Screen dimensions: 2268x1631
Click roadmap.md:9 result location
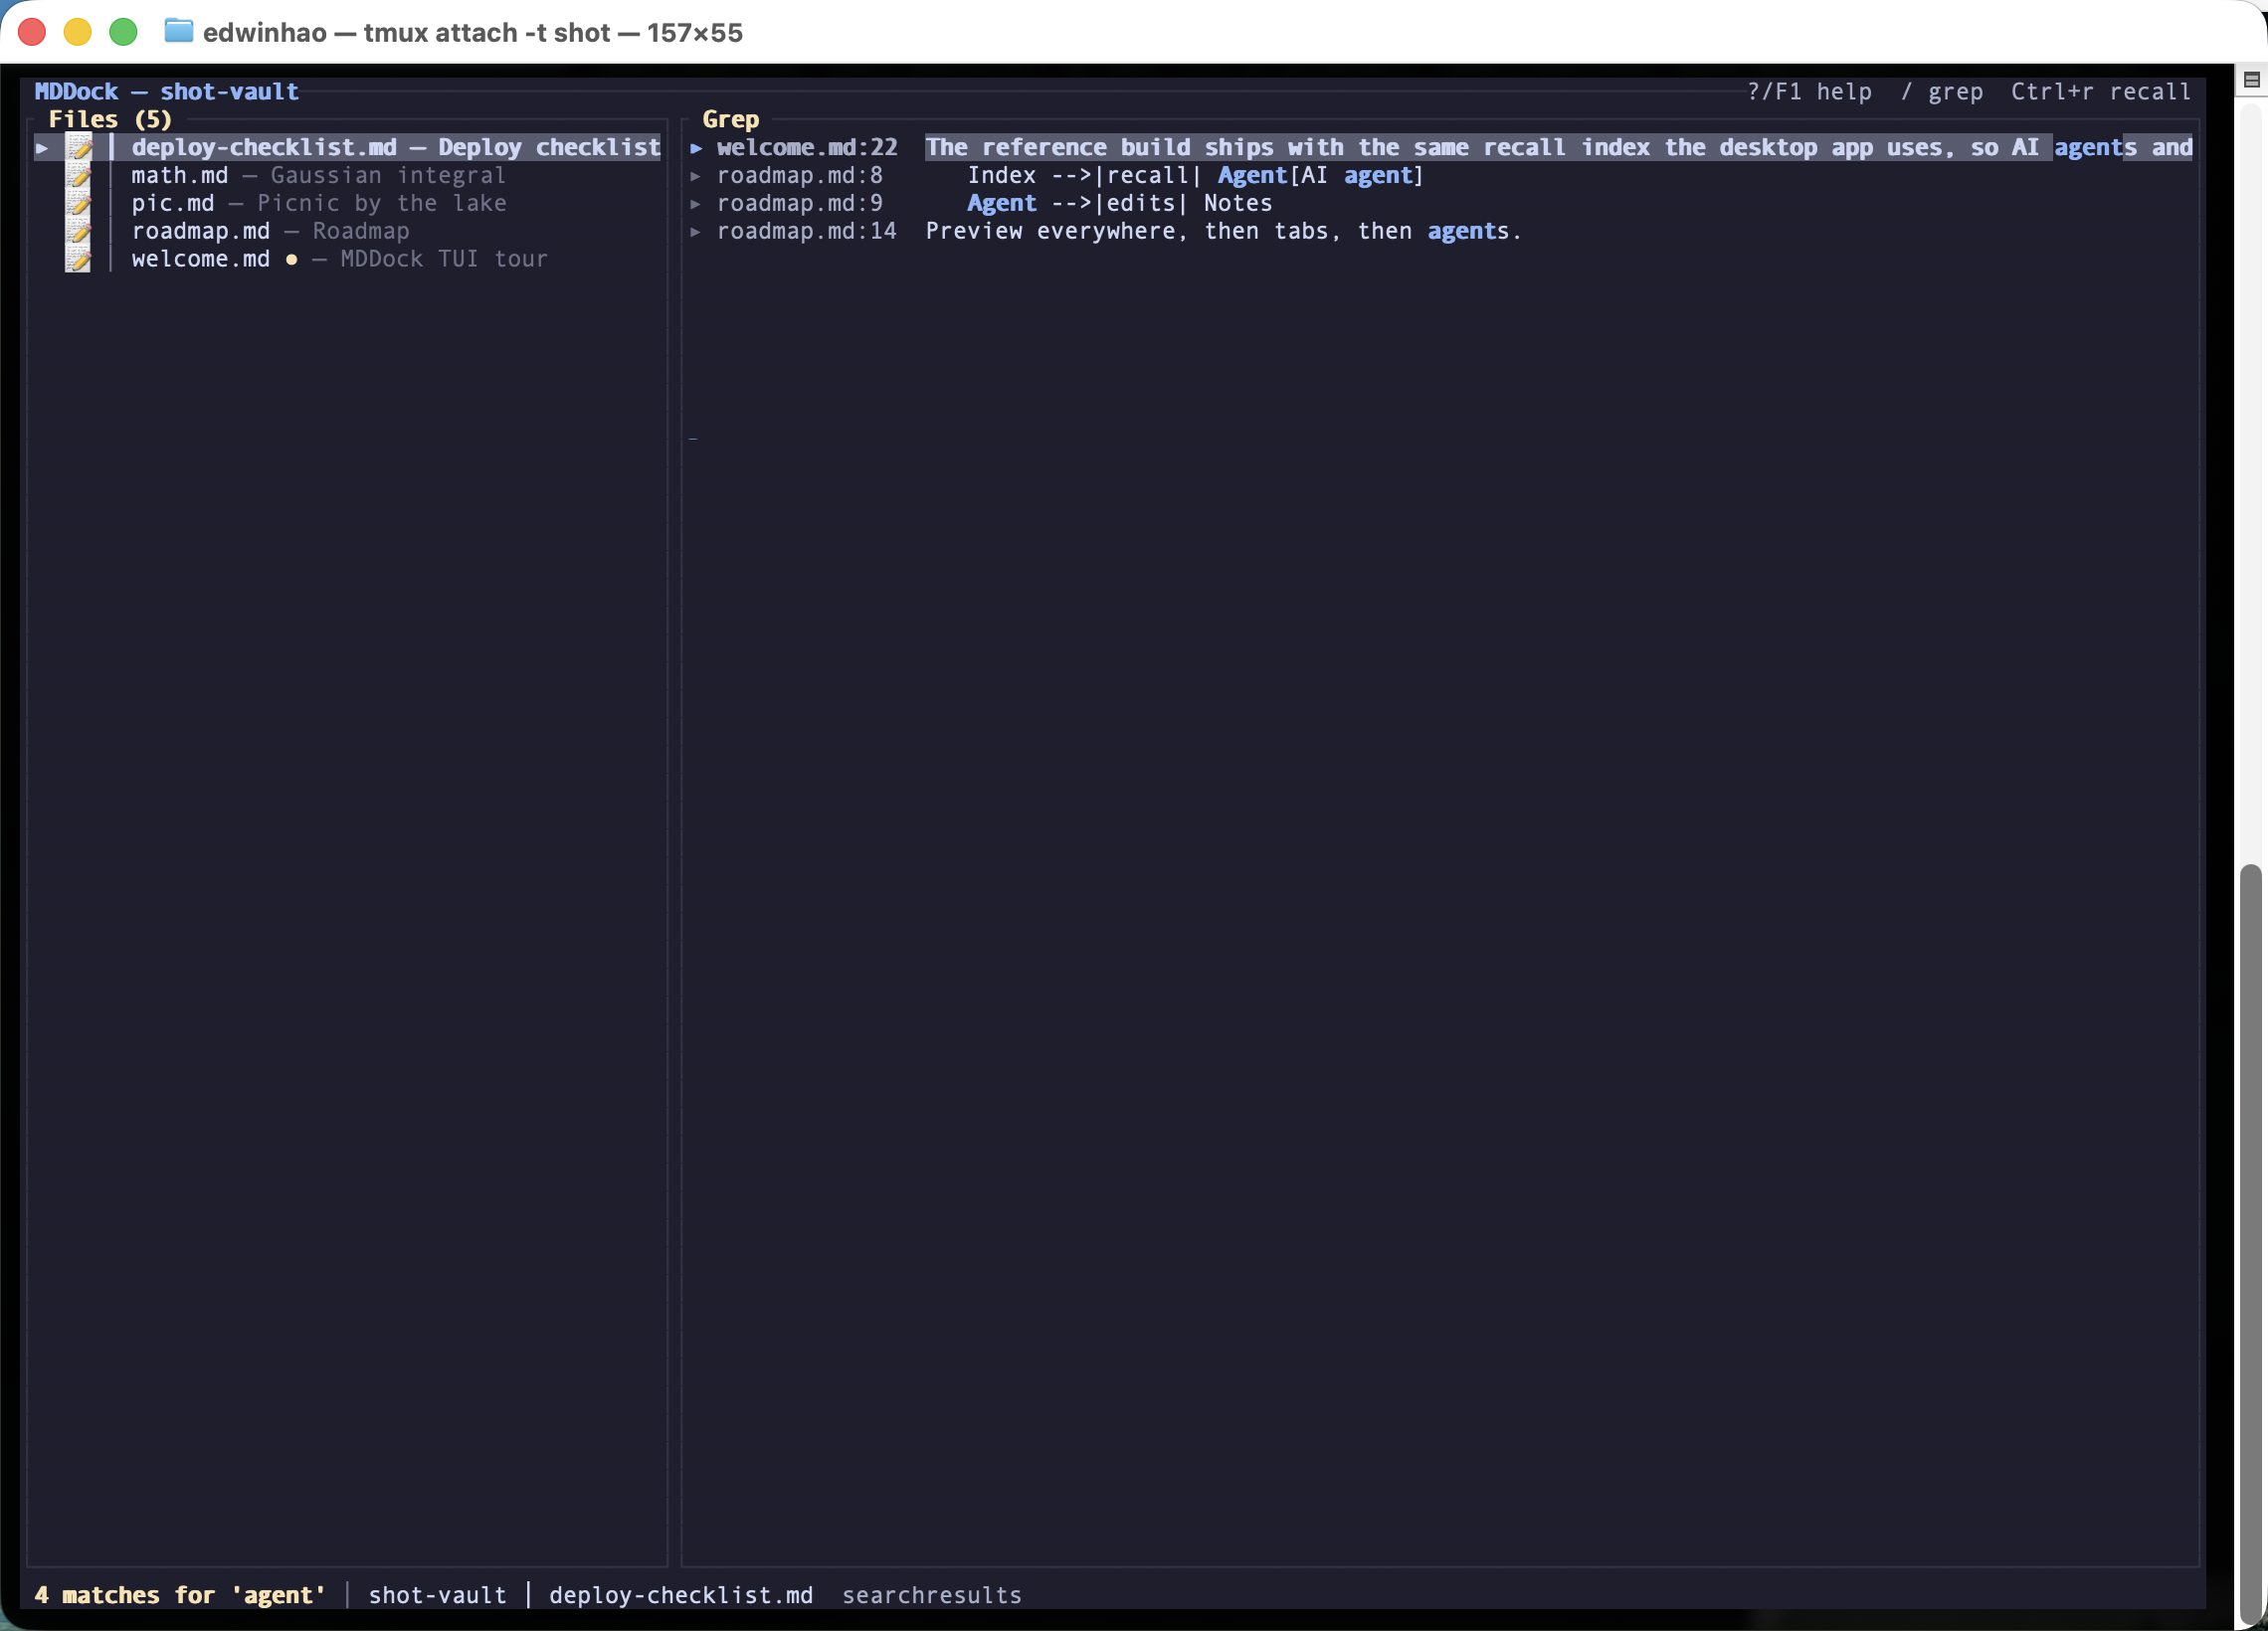tap(800, 204)
